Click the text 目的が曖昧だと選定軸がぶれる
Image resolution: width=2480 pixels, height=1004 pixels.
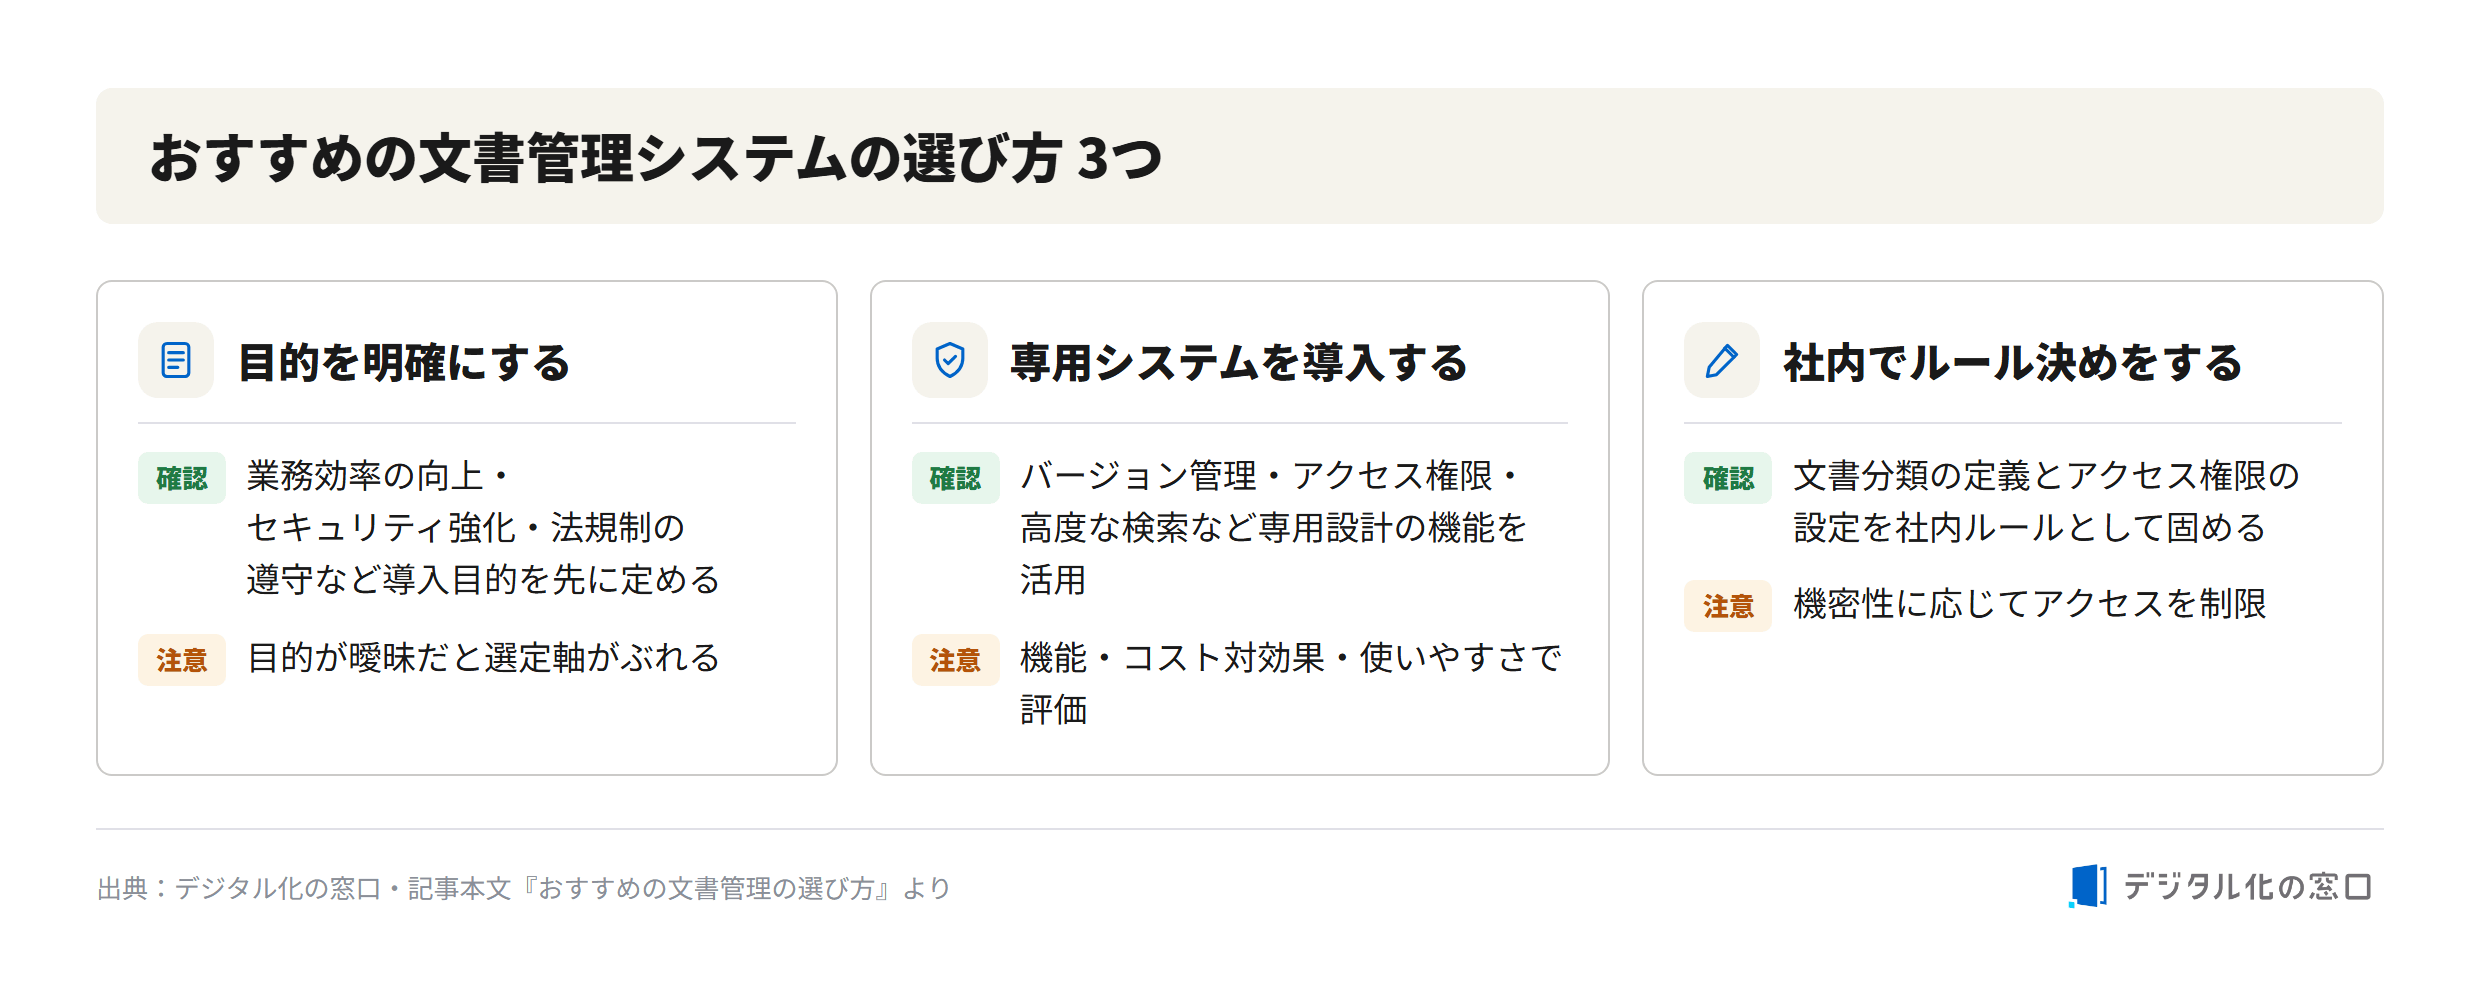click(484, 658)
